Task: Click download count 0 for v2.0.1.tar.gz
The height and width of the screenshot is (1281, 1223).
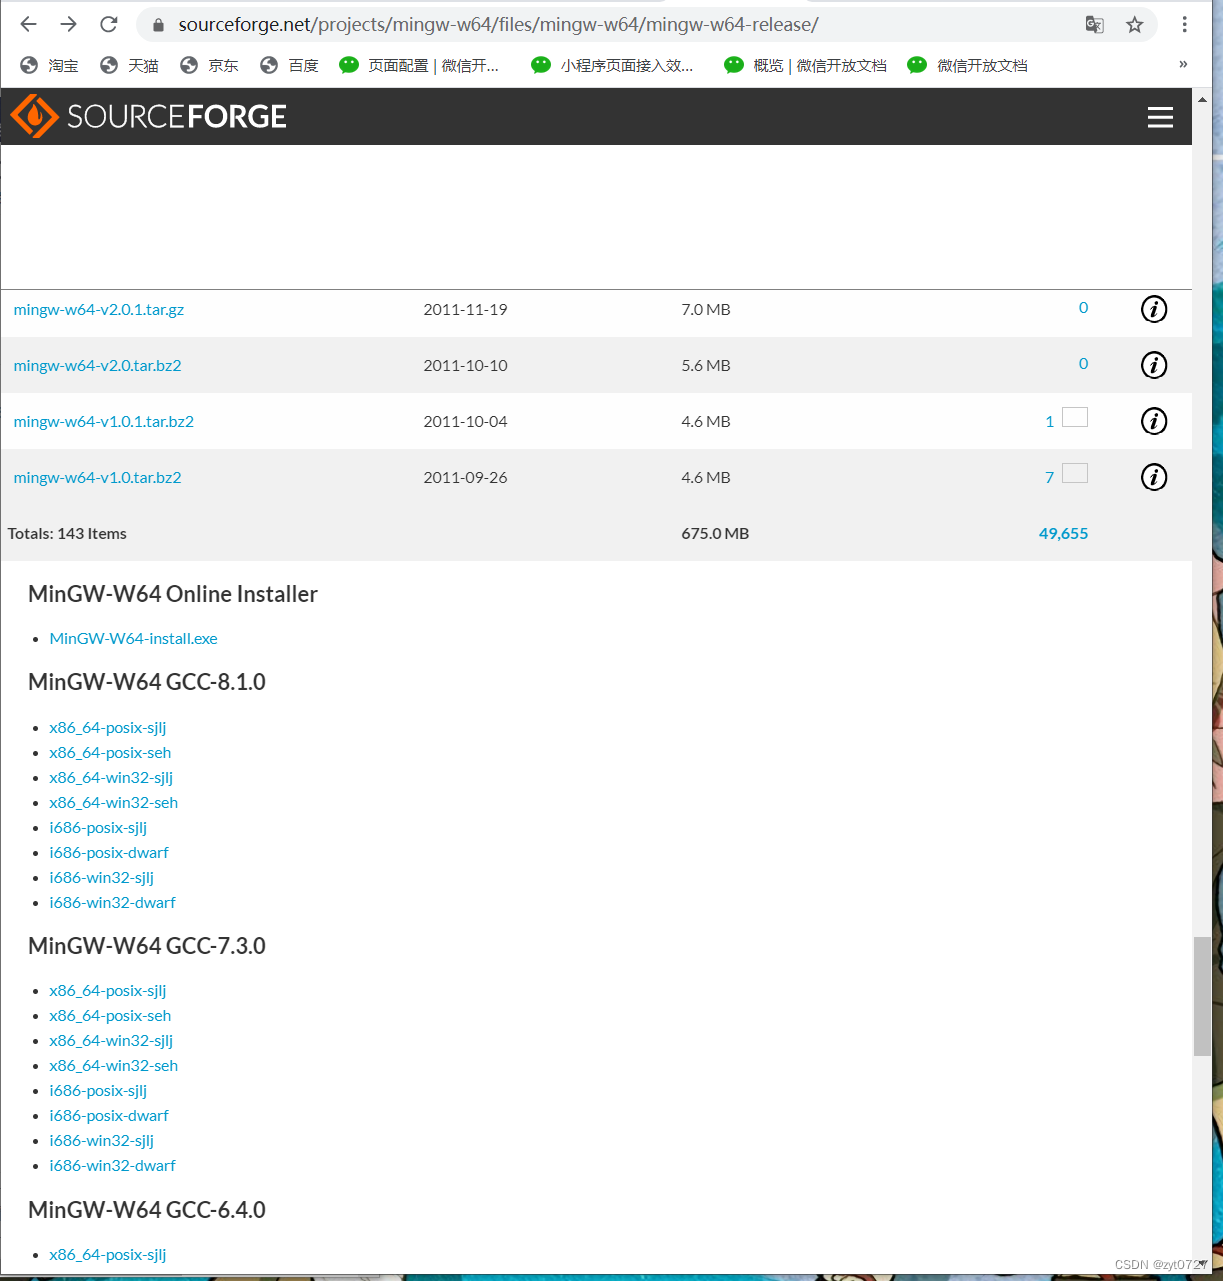Action: click(x=1083, y=308)
